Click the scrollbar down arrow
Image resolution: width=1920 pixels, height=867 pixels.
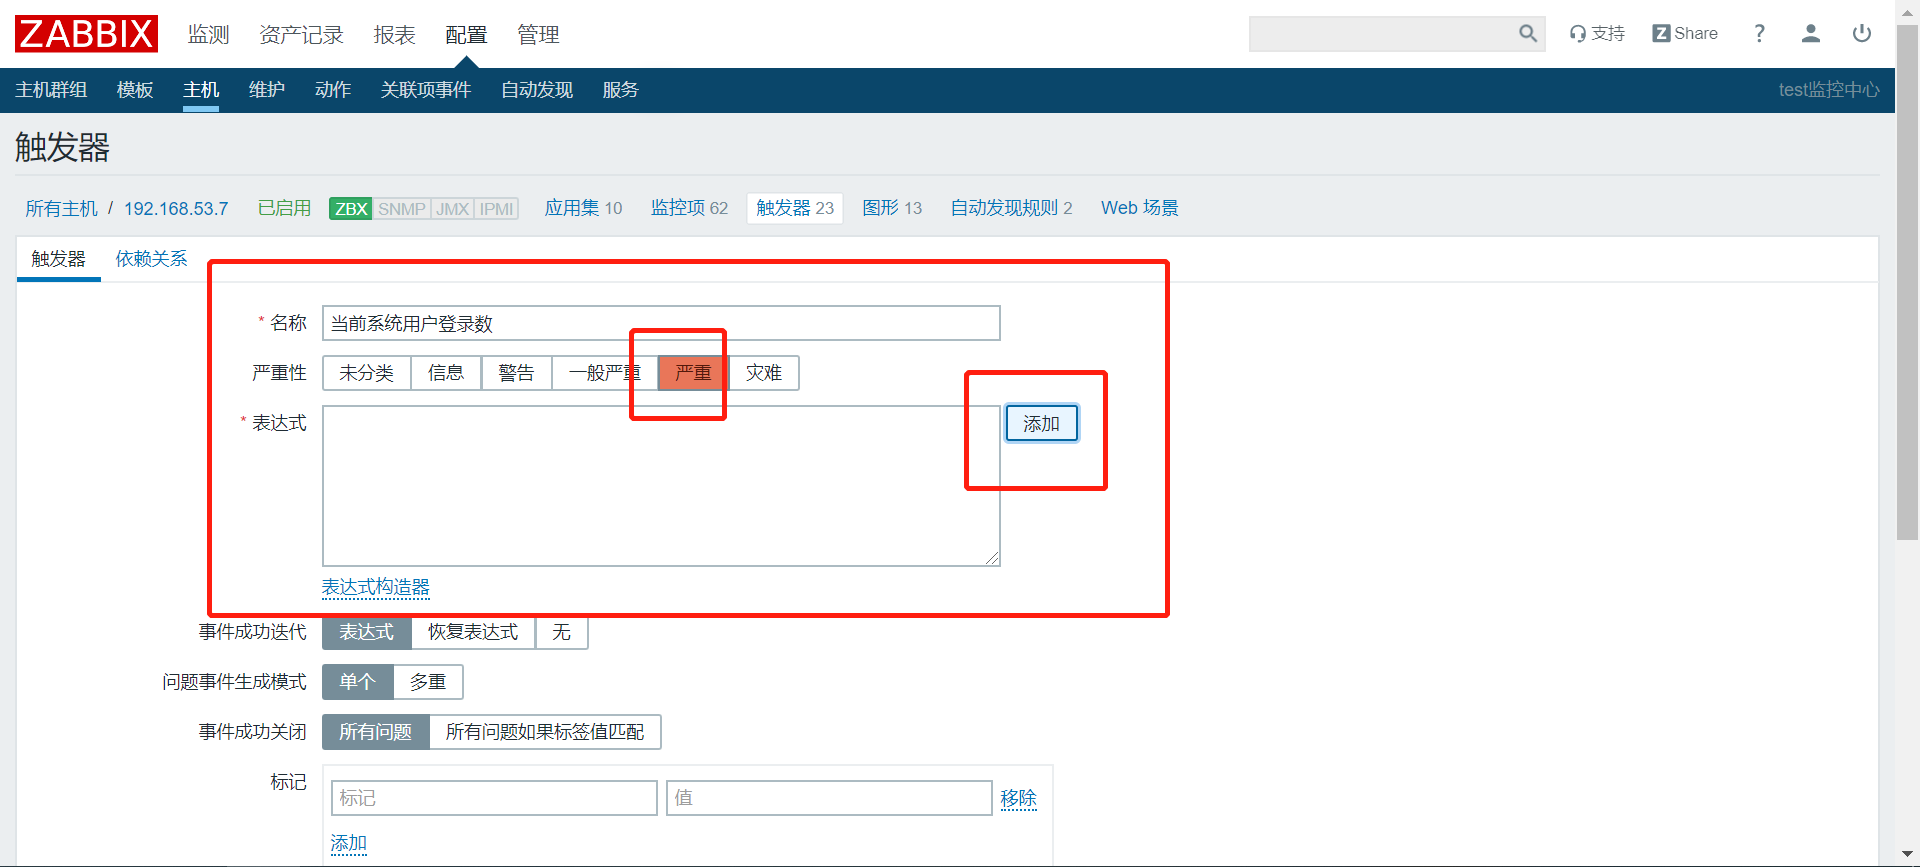[x=1908, y=855]
